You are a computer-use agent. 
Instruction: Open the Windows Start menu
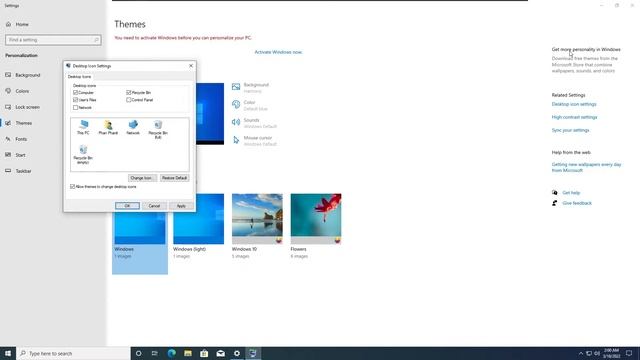[8, 353]
